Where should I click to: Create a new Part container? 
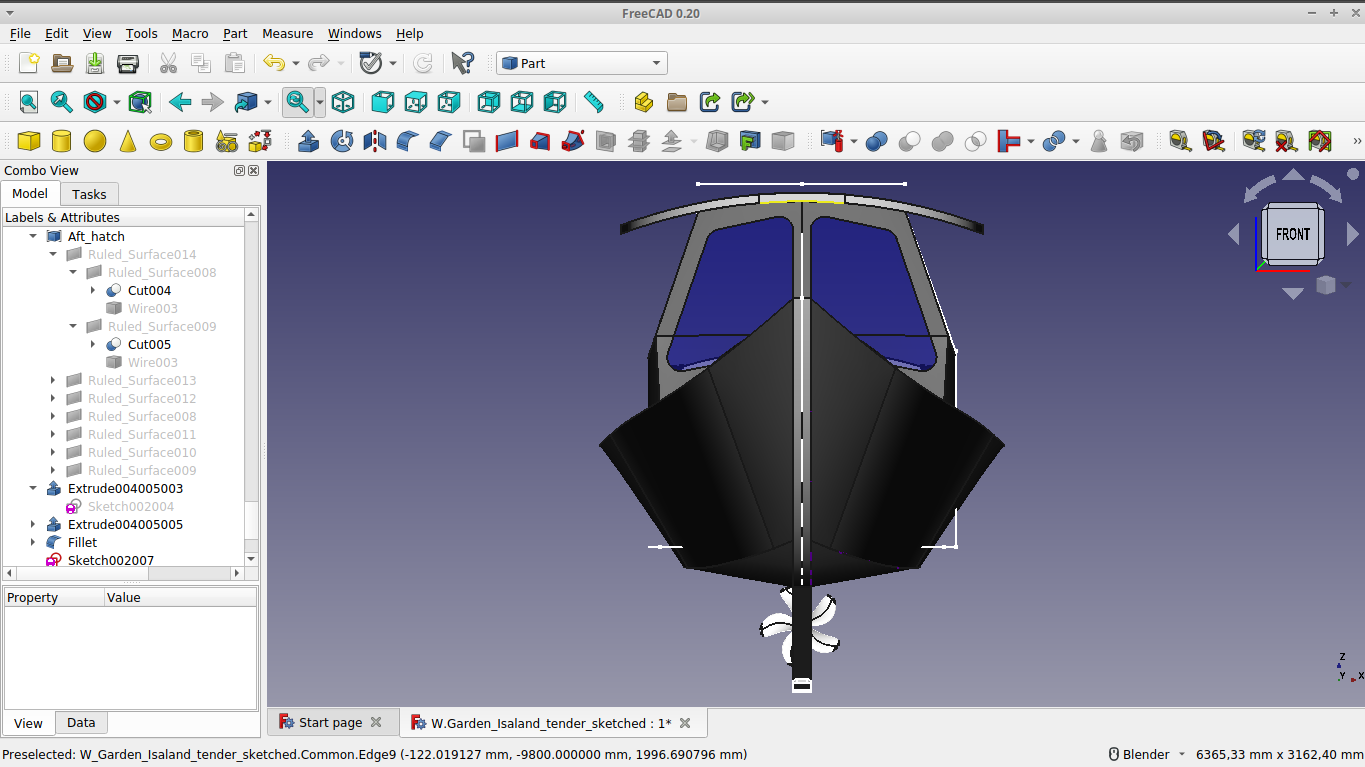pos(644,102)
